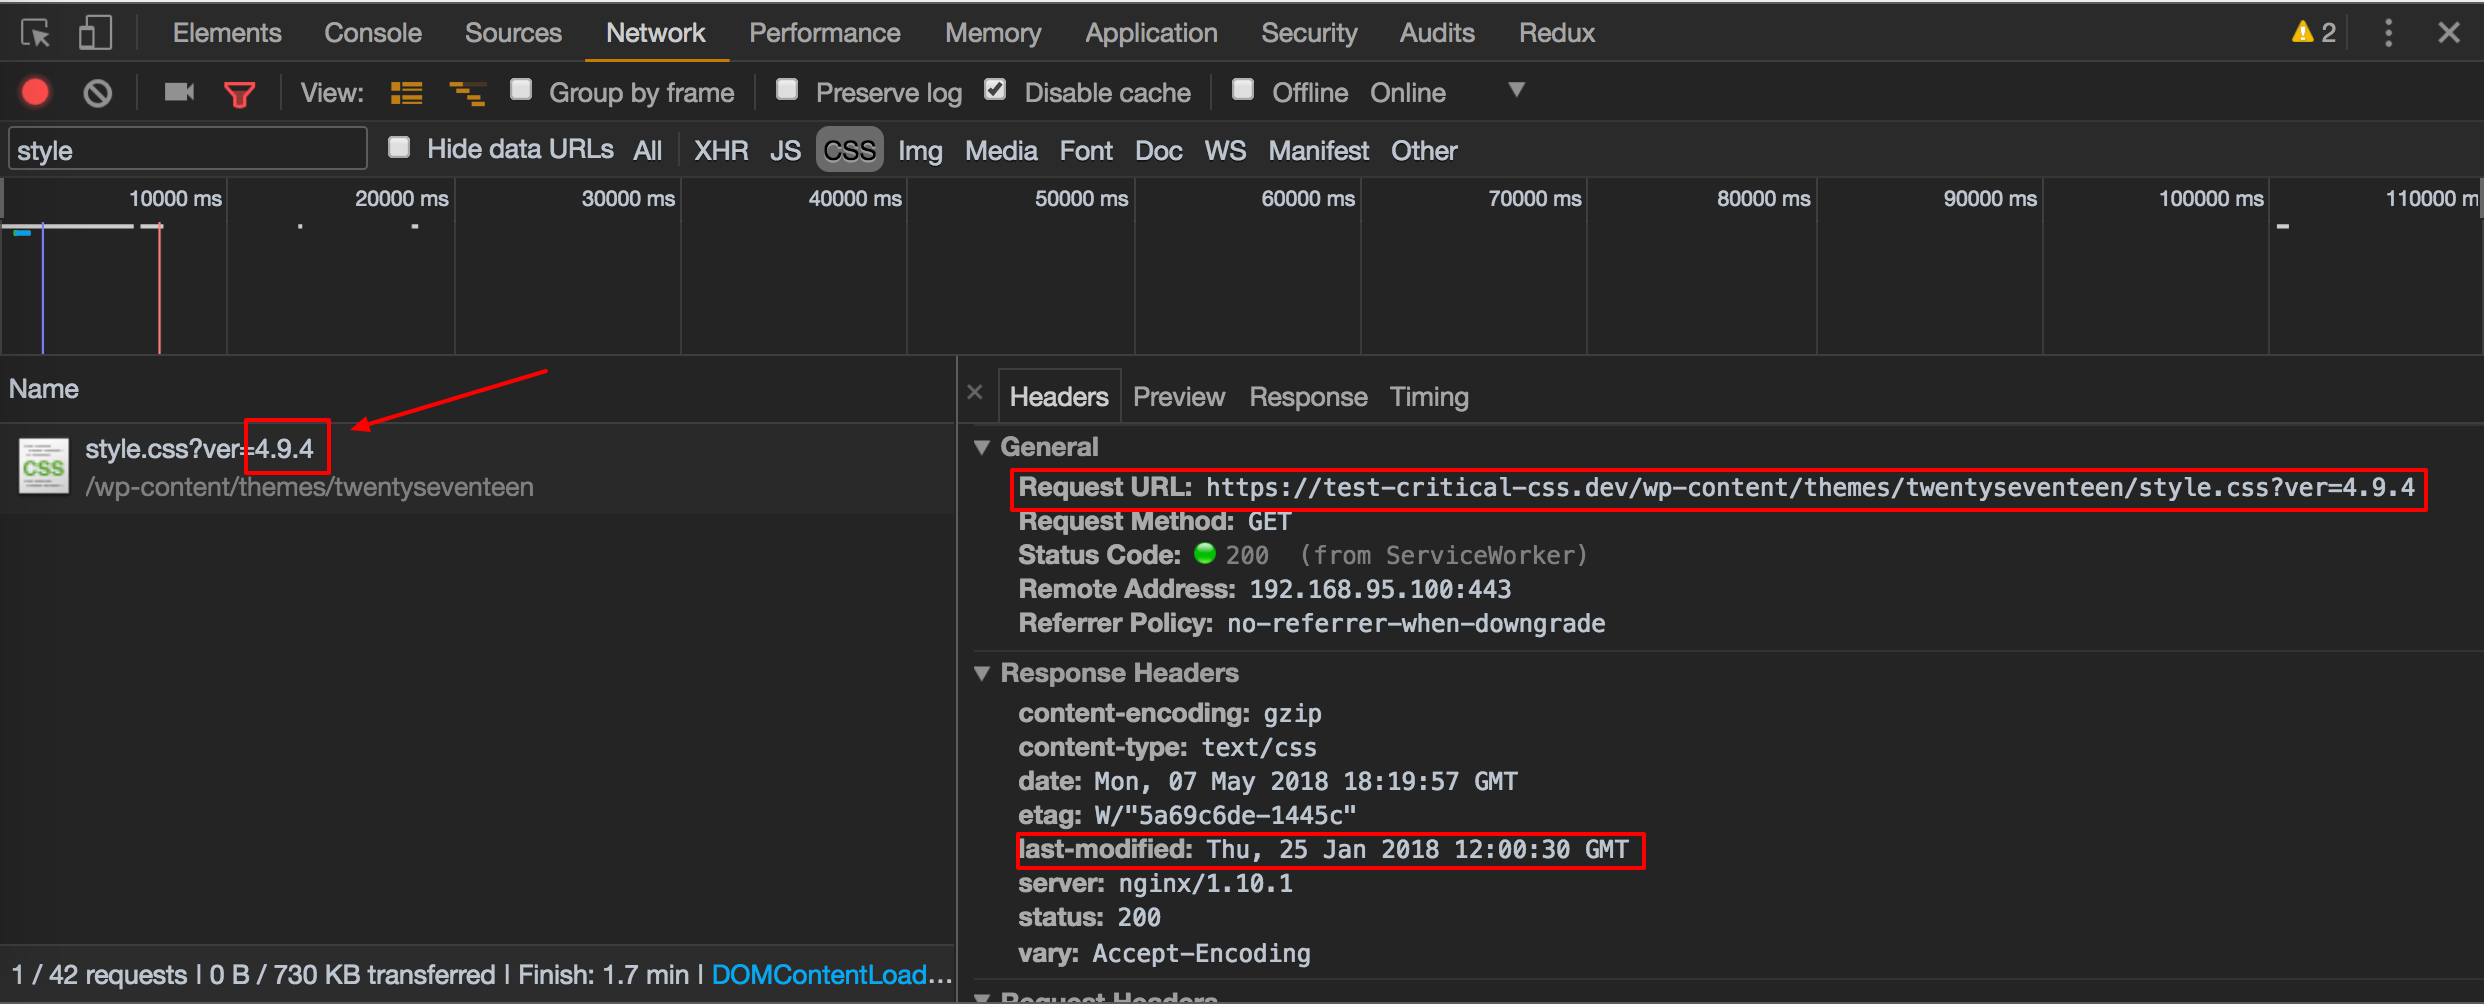Open the Elements tab
Image resolution: width=2484 pixels, height=1004 pixels.
click(x=227, y=33)
